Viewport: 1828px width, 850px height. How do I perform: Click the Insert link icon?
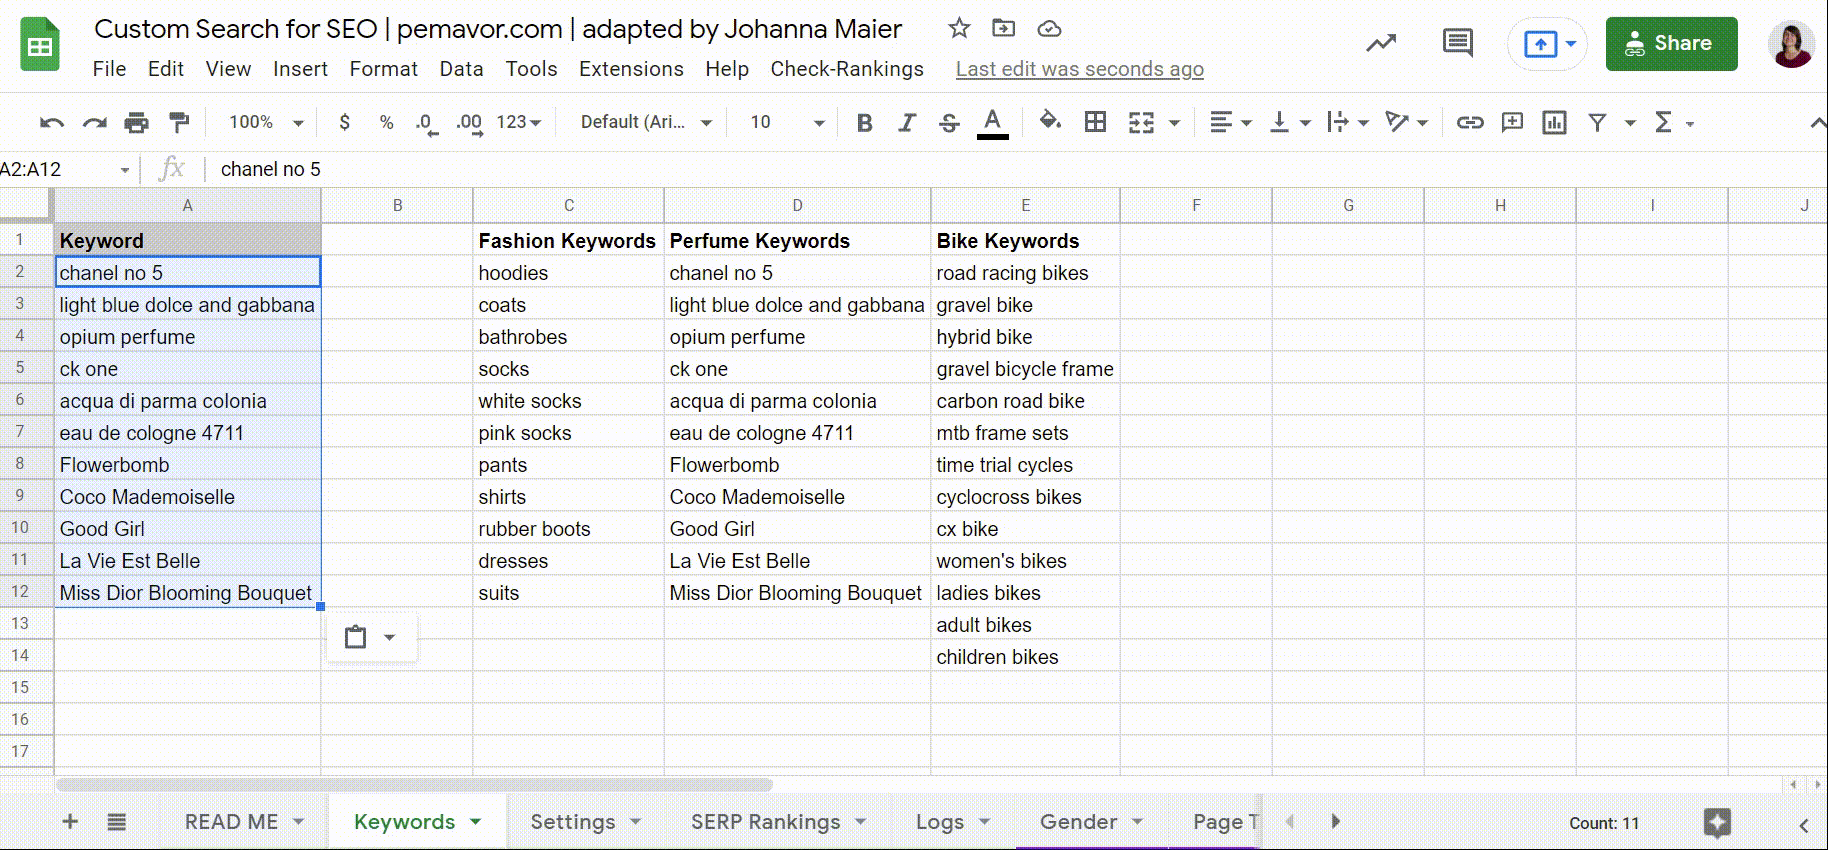(x=1469, y=122)
